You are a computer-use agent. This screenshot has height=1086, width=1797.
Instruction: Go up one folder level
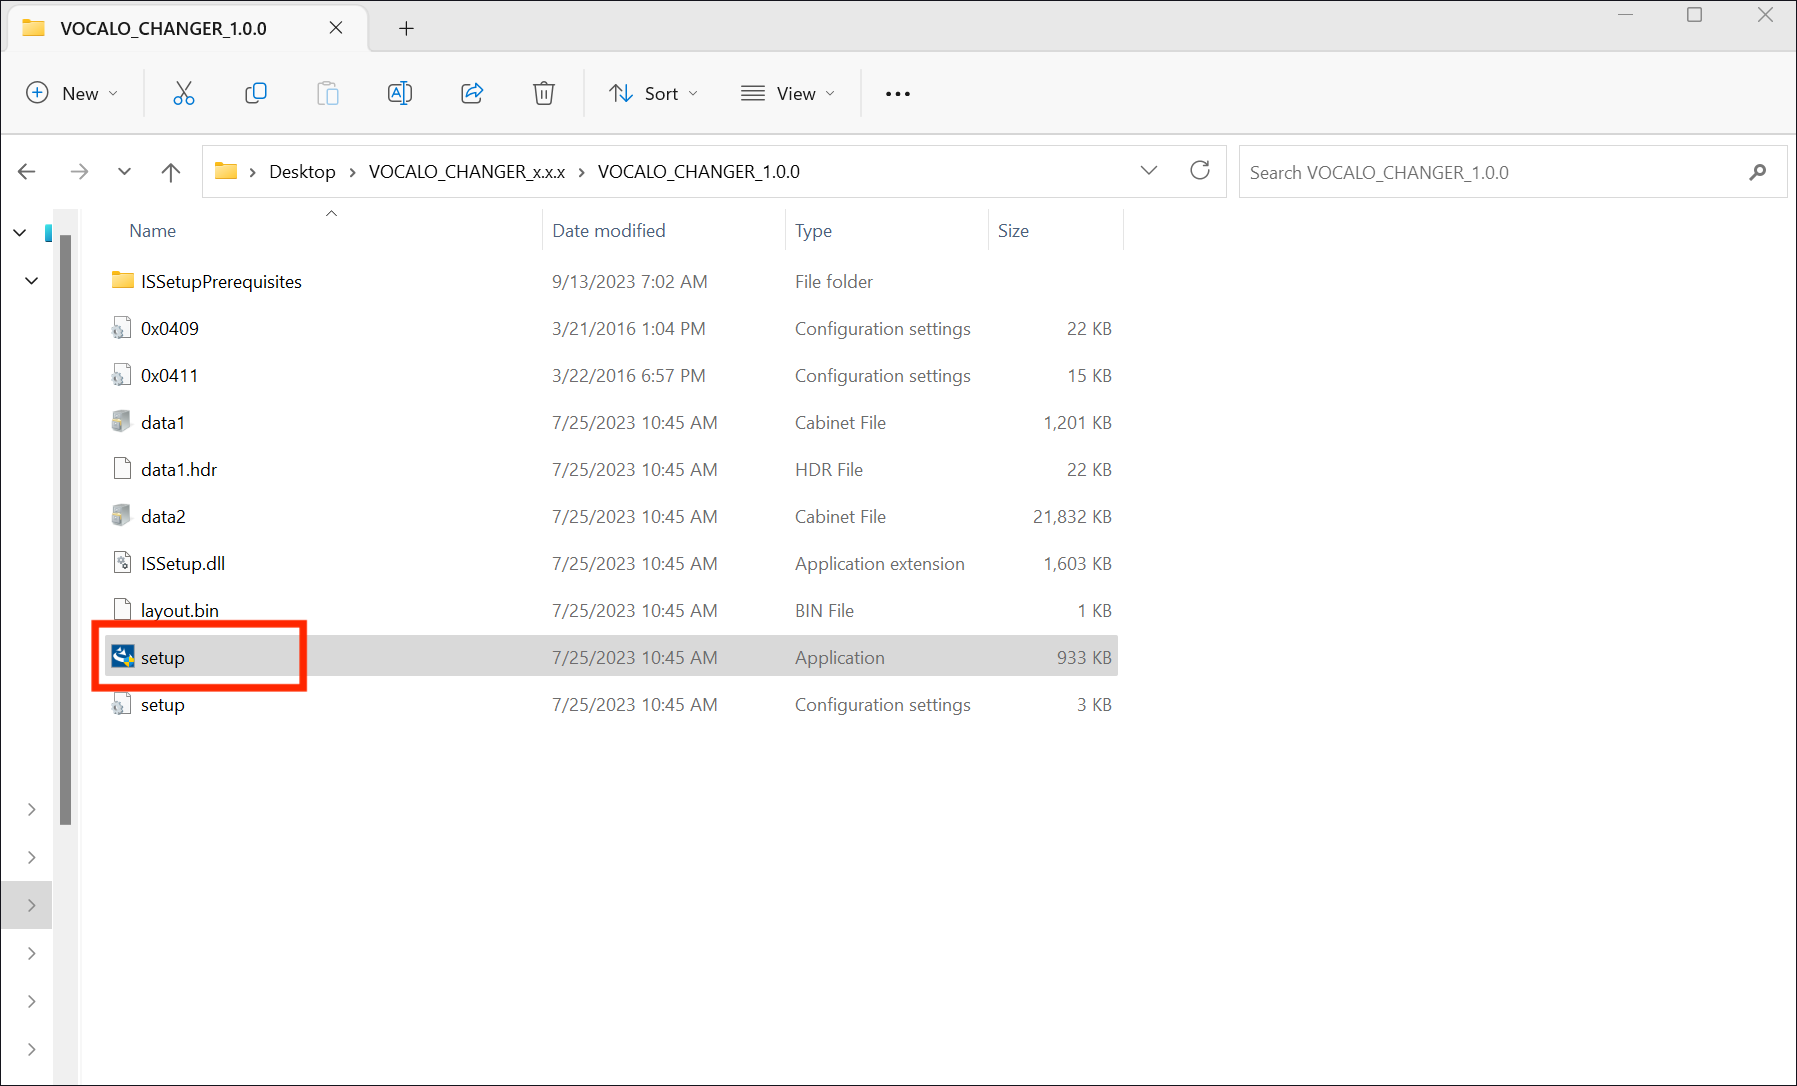pos(171,172)
